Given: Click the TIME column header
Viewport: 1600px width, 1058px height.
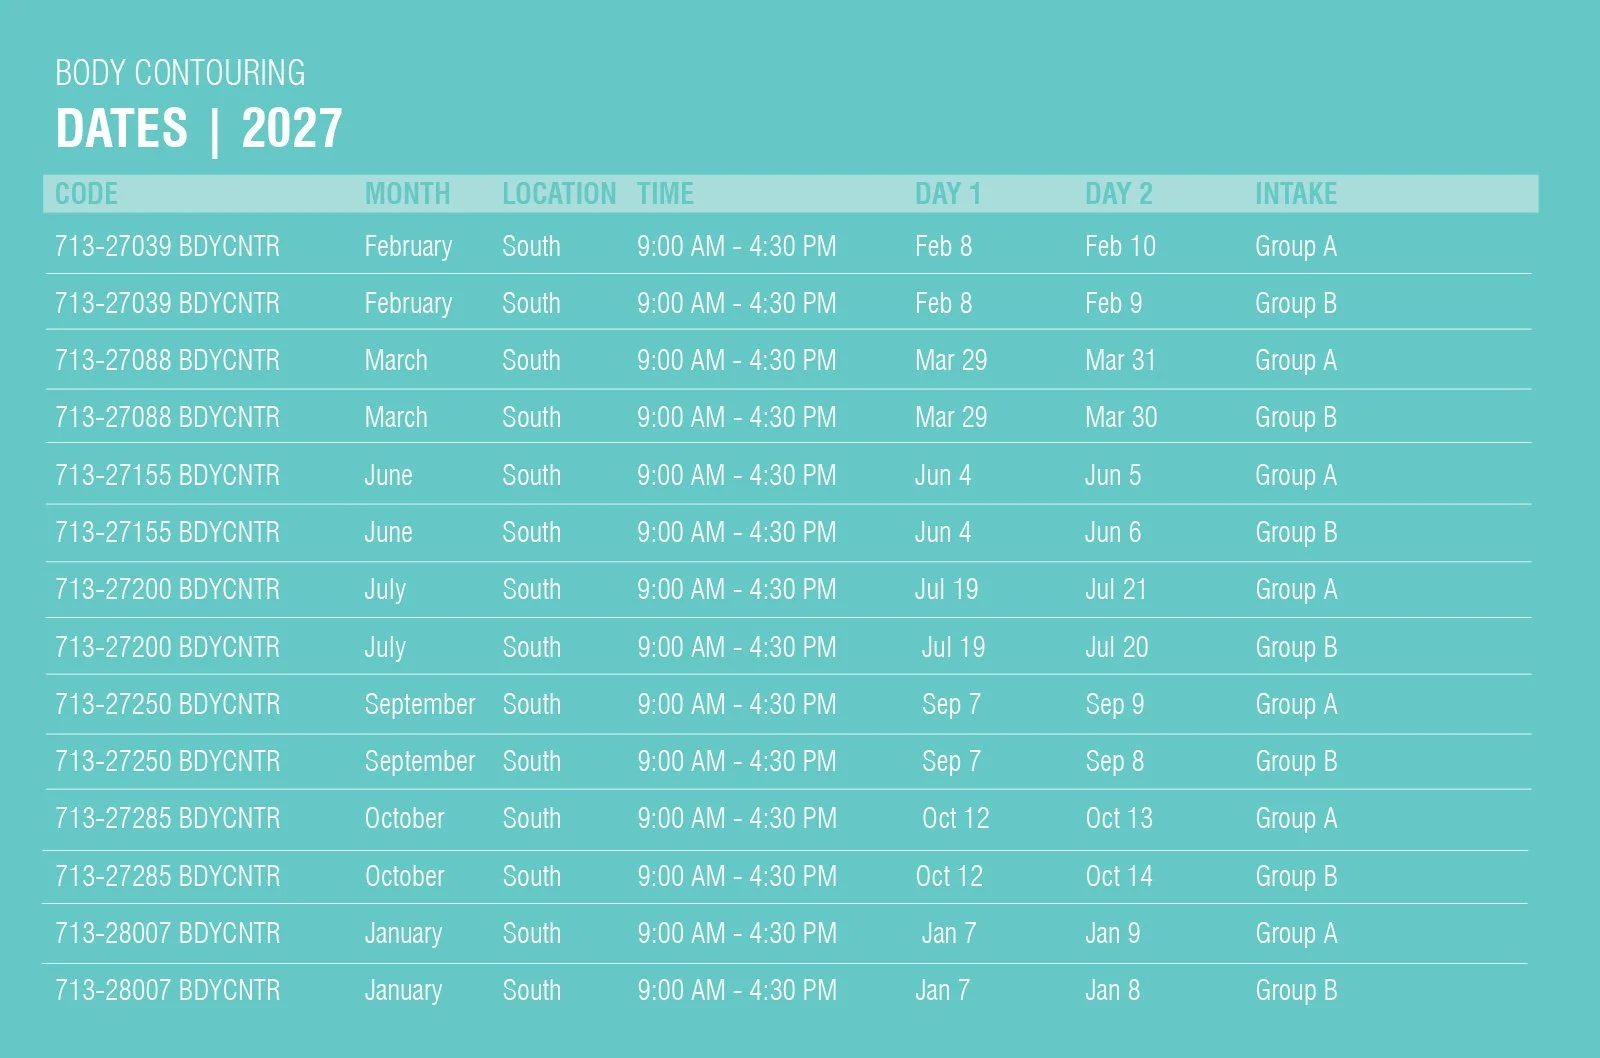Looking at the screenshot, I should click(x=665, y=194).
